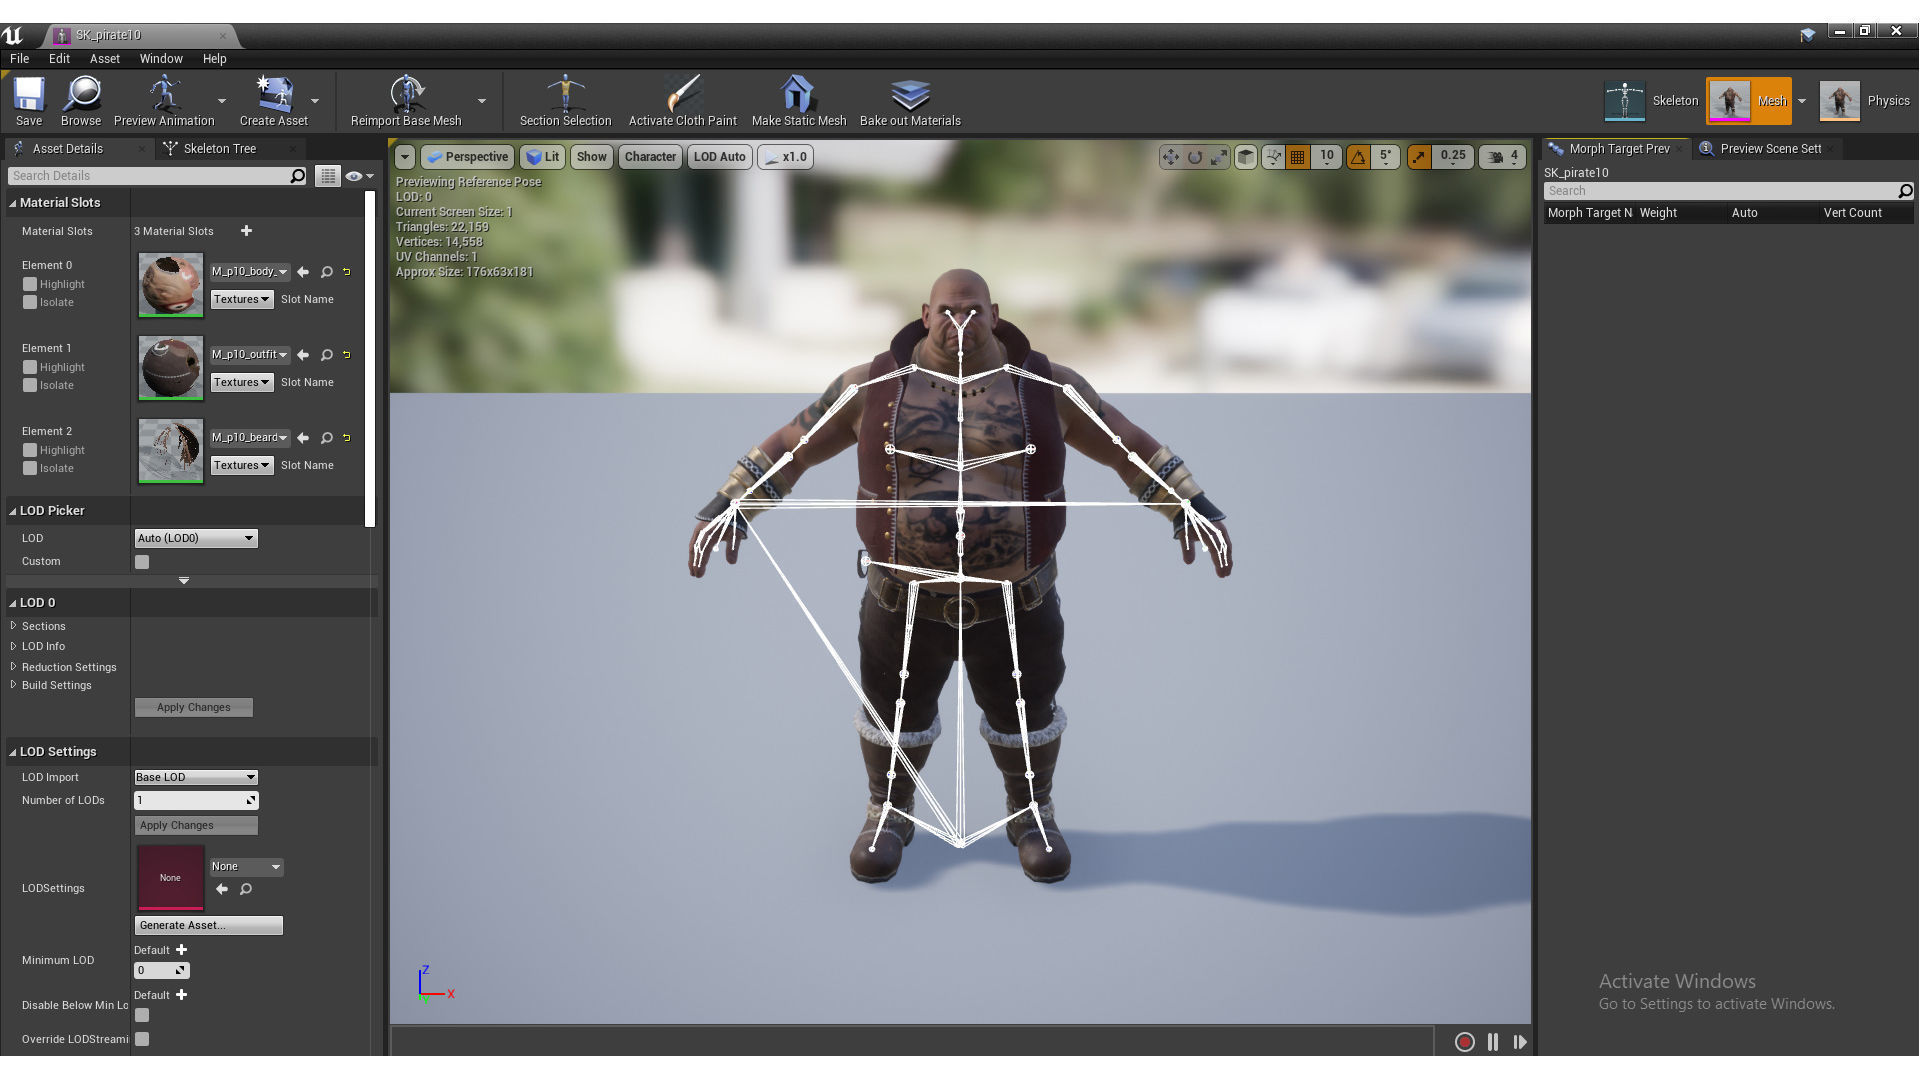Click the Activate Cloth Paint icon
Viewport: 1920px width, 1080px height.
click(x=682, y=95)
